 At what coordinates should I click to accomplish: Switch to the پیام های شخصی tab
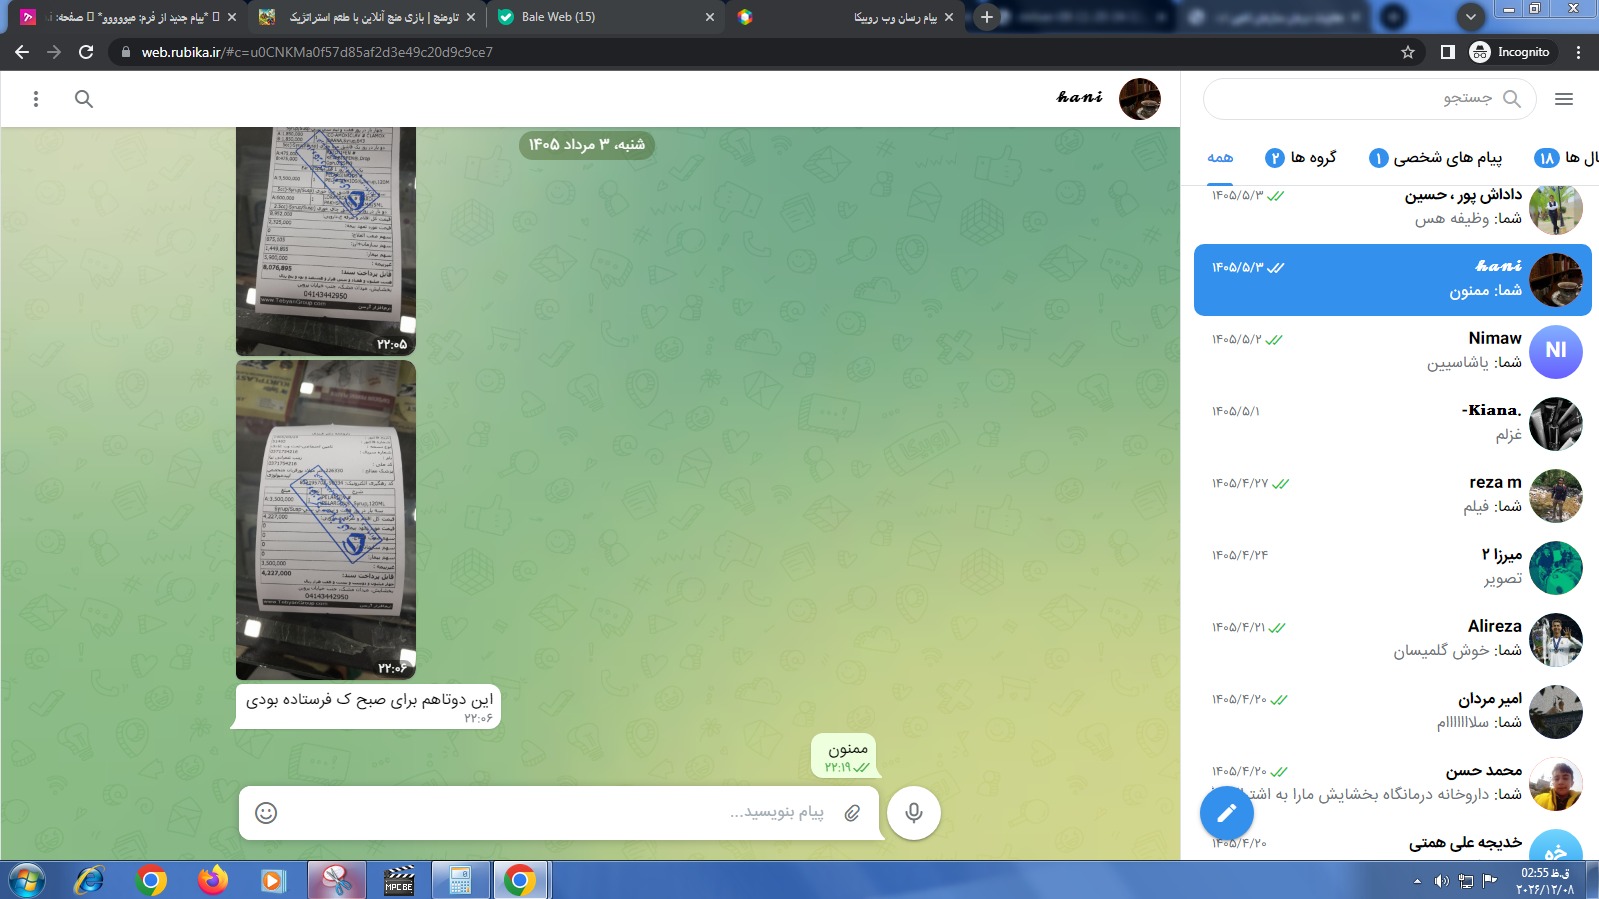click(1436, 158)
